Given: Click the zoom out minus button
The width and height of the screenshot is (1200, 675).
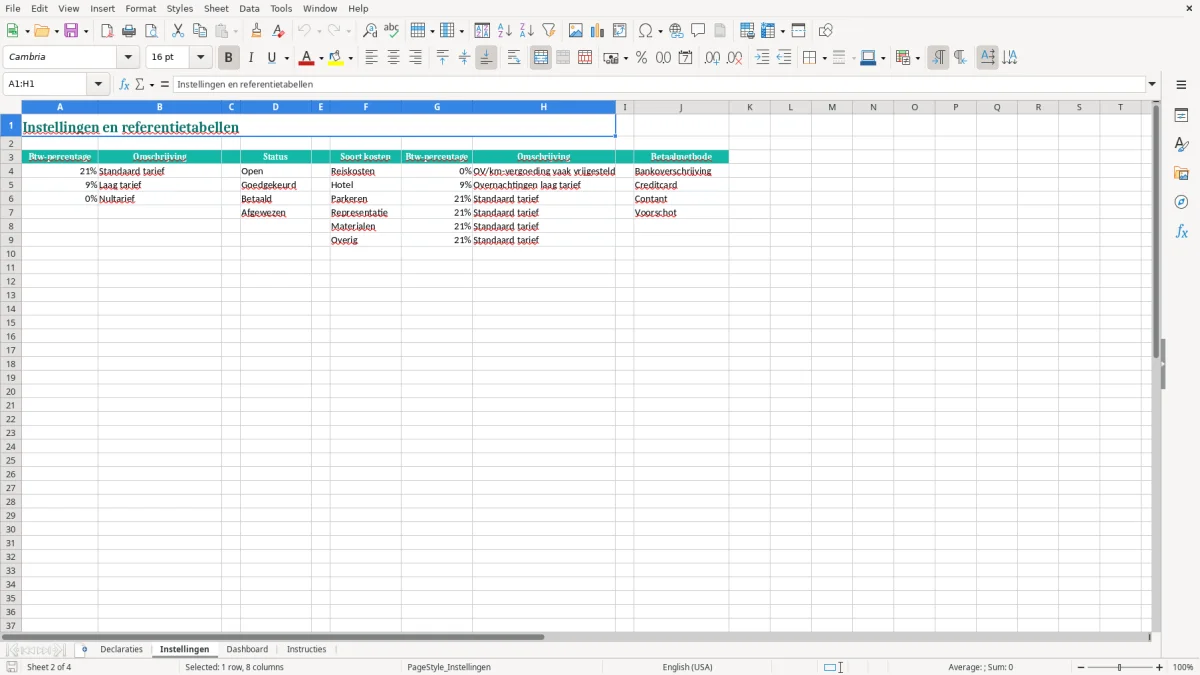Looking at the screenshot, I should (1081, 667).
